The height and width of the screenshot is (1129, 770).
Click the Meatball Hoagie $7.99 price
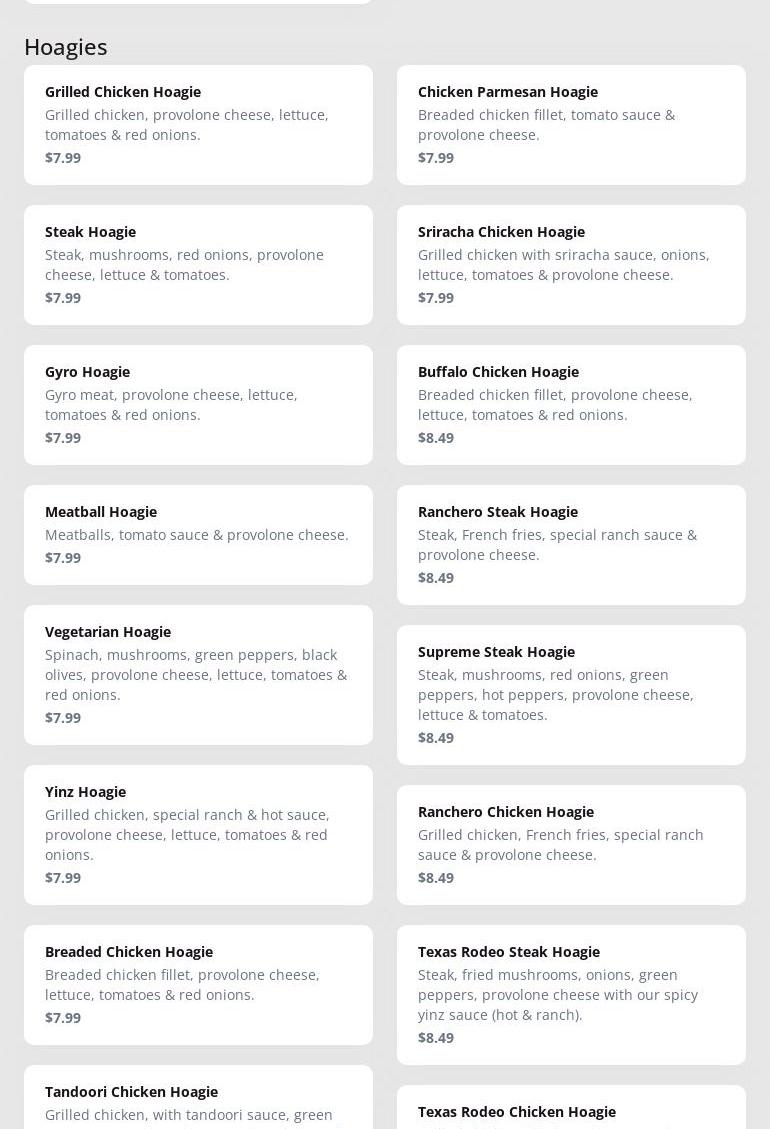tap(63, 558)
